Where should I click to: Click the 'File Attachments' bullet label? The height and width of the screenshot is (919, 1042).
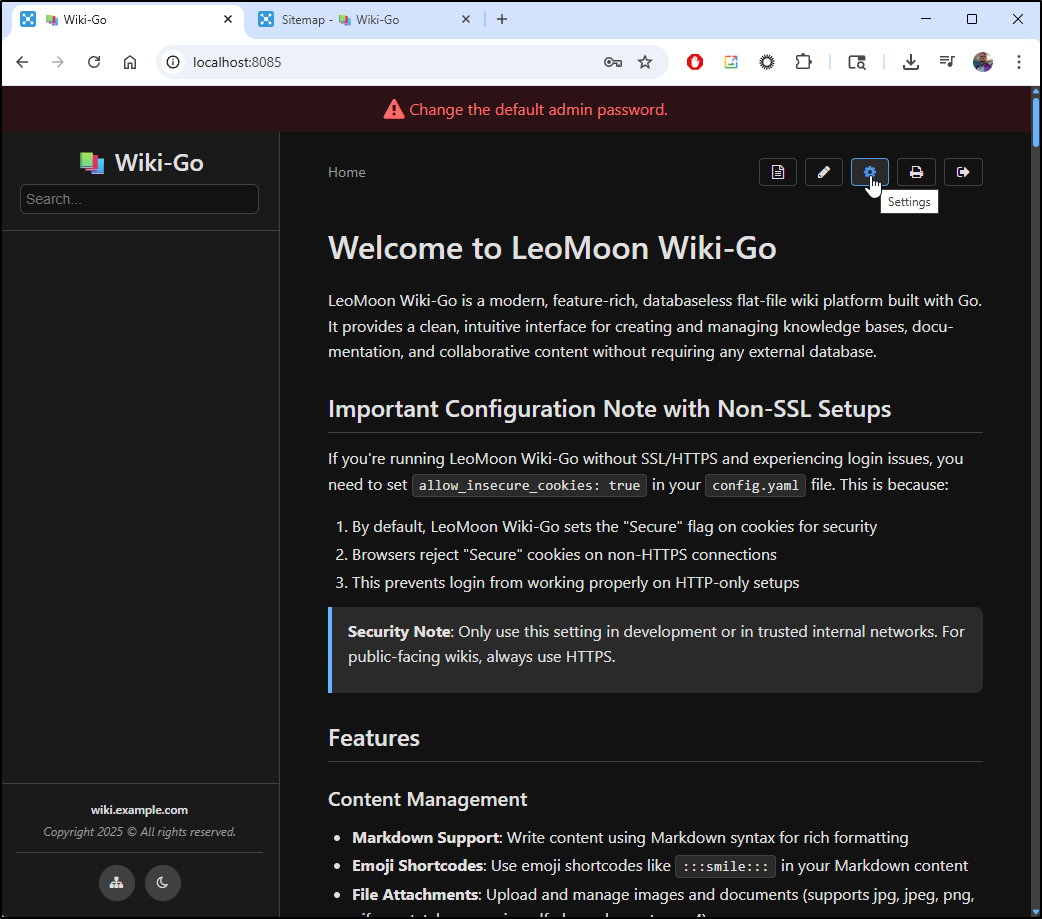415,895
